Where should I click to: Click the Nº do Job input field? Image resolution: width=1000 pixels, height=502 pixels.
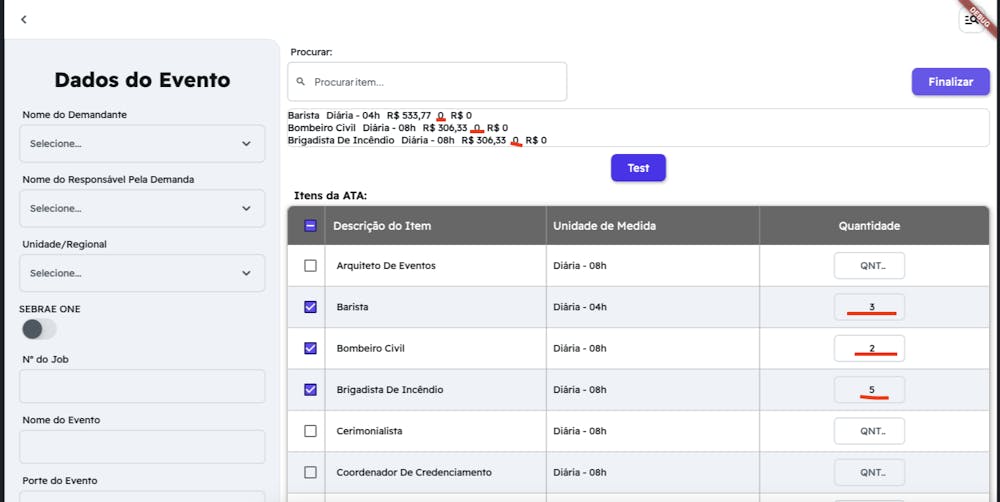pyautogui.click(x=142, y=386)
